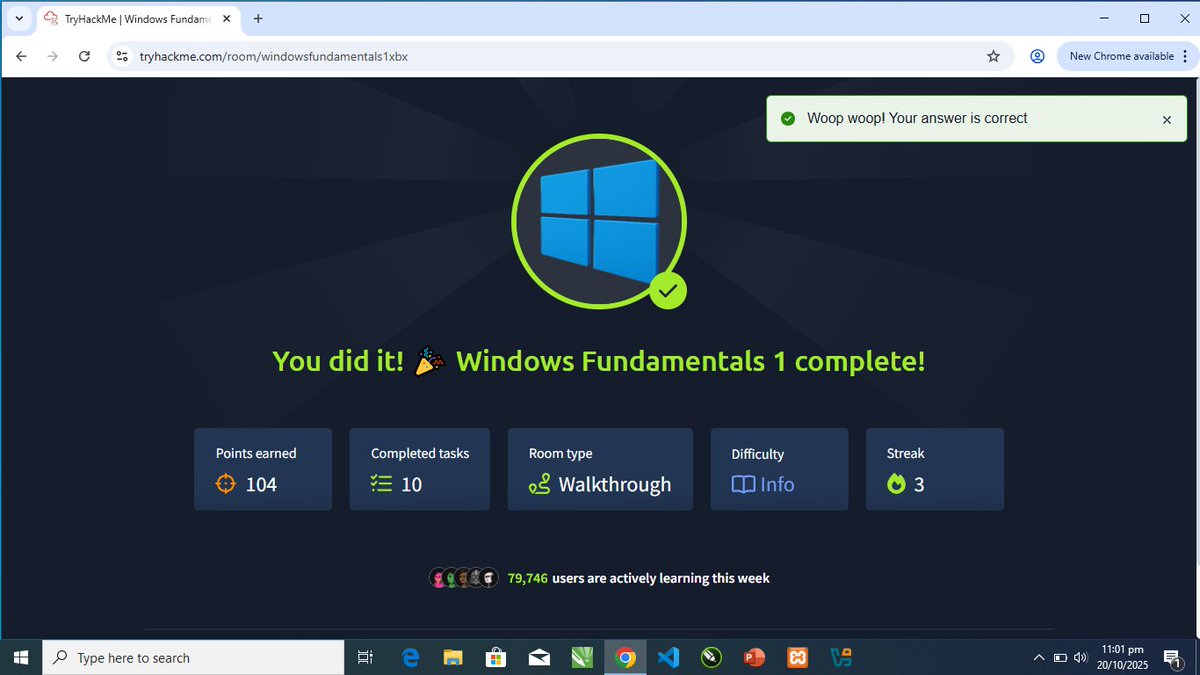Open Task View in the taskbar
1200x675 pixels.
click(366, 657)
